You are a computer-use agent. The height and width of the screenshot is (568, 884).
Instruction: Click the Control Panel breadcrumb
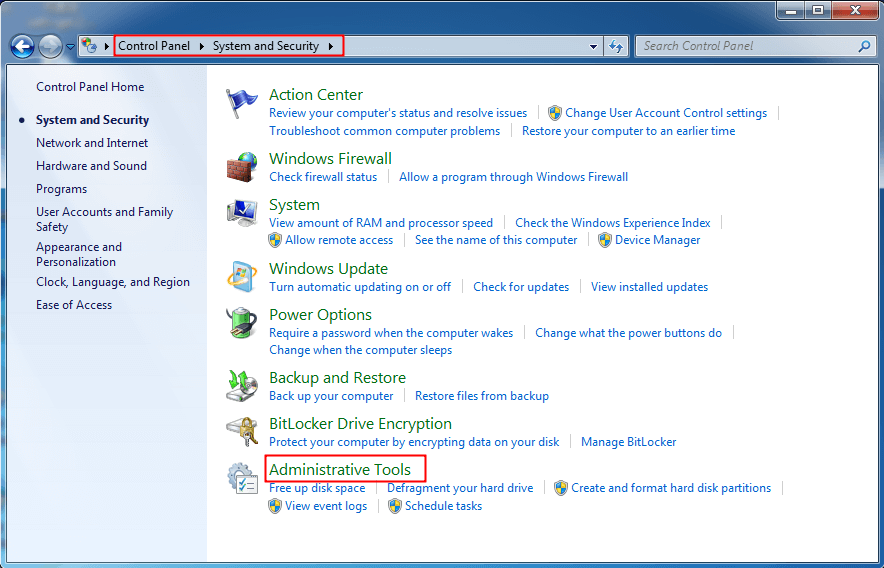[x=154, y=46]
